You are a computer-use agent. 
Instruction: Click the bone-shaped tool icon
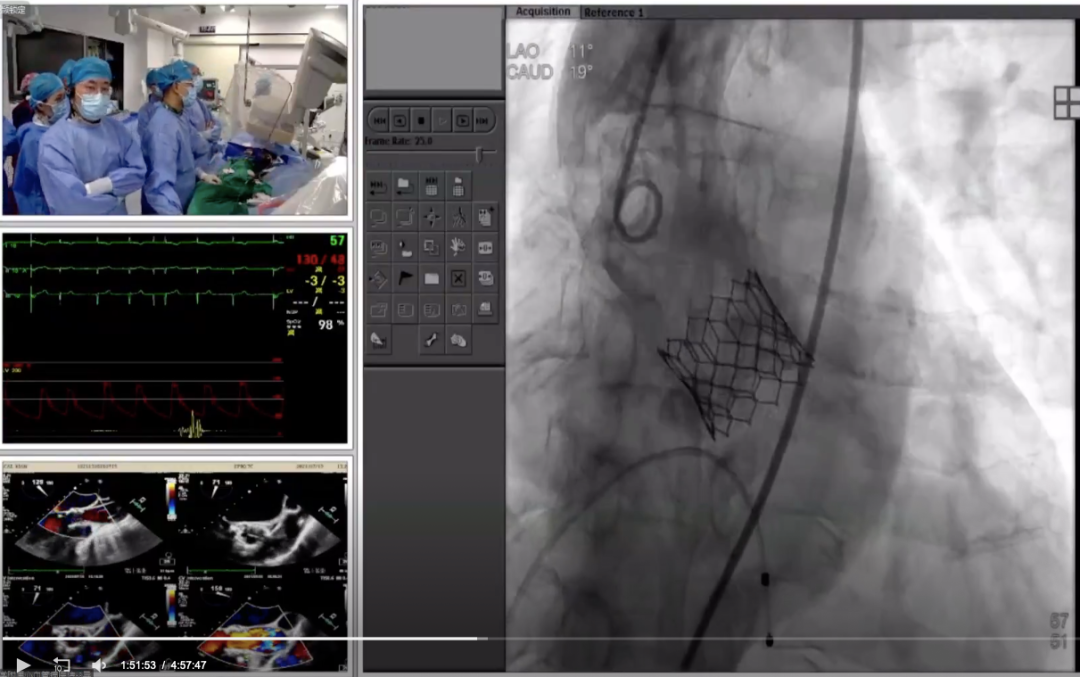tap(431, 340)
